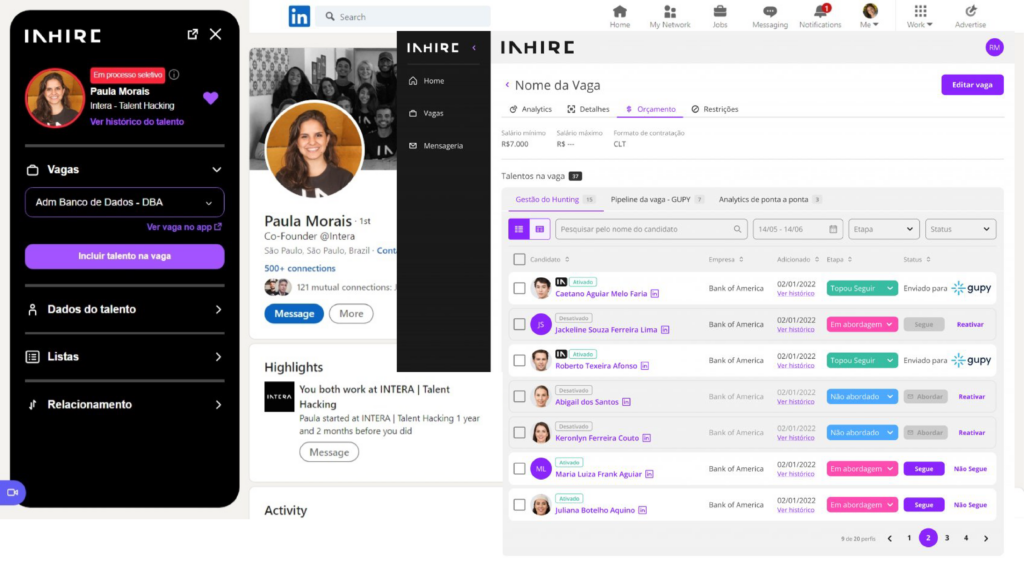Click the LinkedIn logo
The image size is (1024, 567).
pyautogui.click(x=299, y=16)
